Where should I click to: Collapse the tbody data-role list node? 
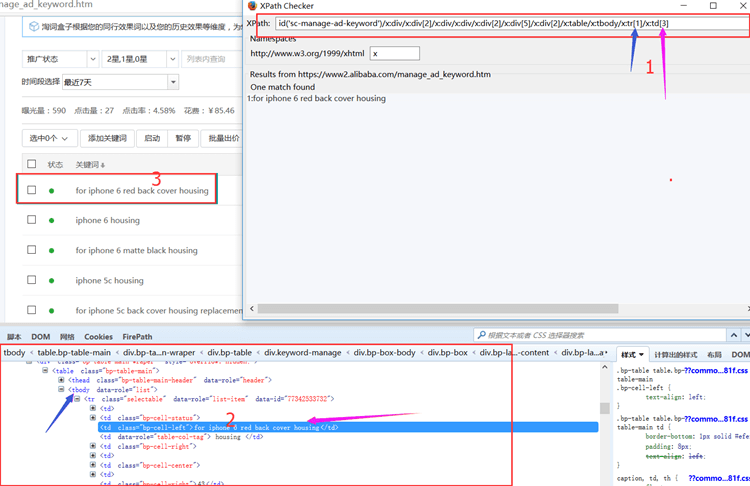pyautogui.click(x=61, y=389)
